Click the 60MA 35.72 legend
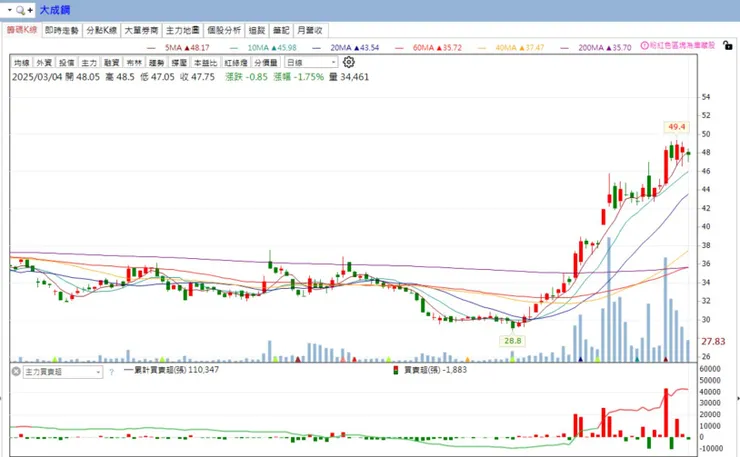Screen dimensions: 740x457 (x=429, y=48)
